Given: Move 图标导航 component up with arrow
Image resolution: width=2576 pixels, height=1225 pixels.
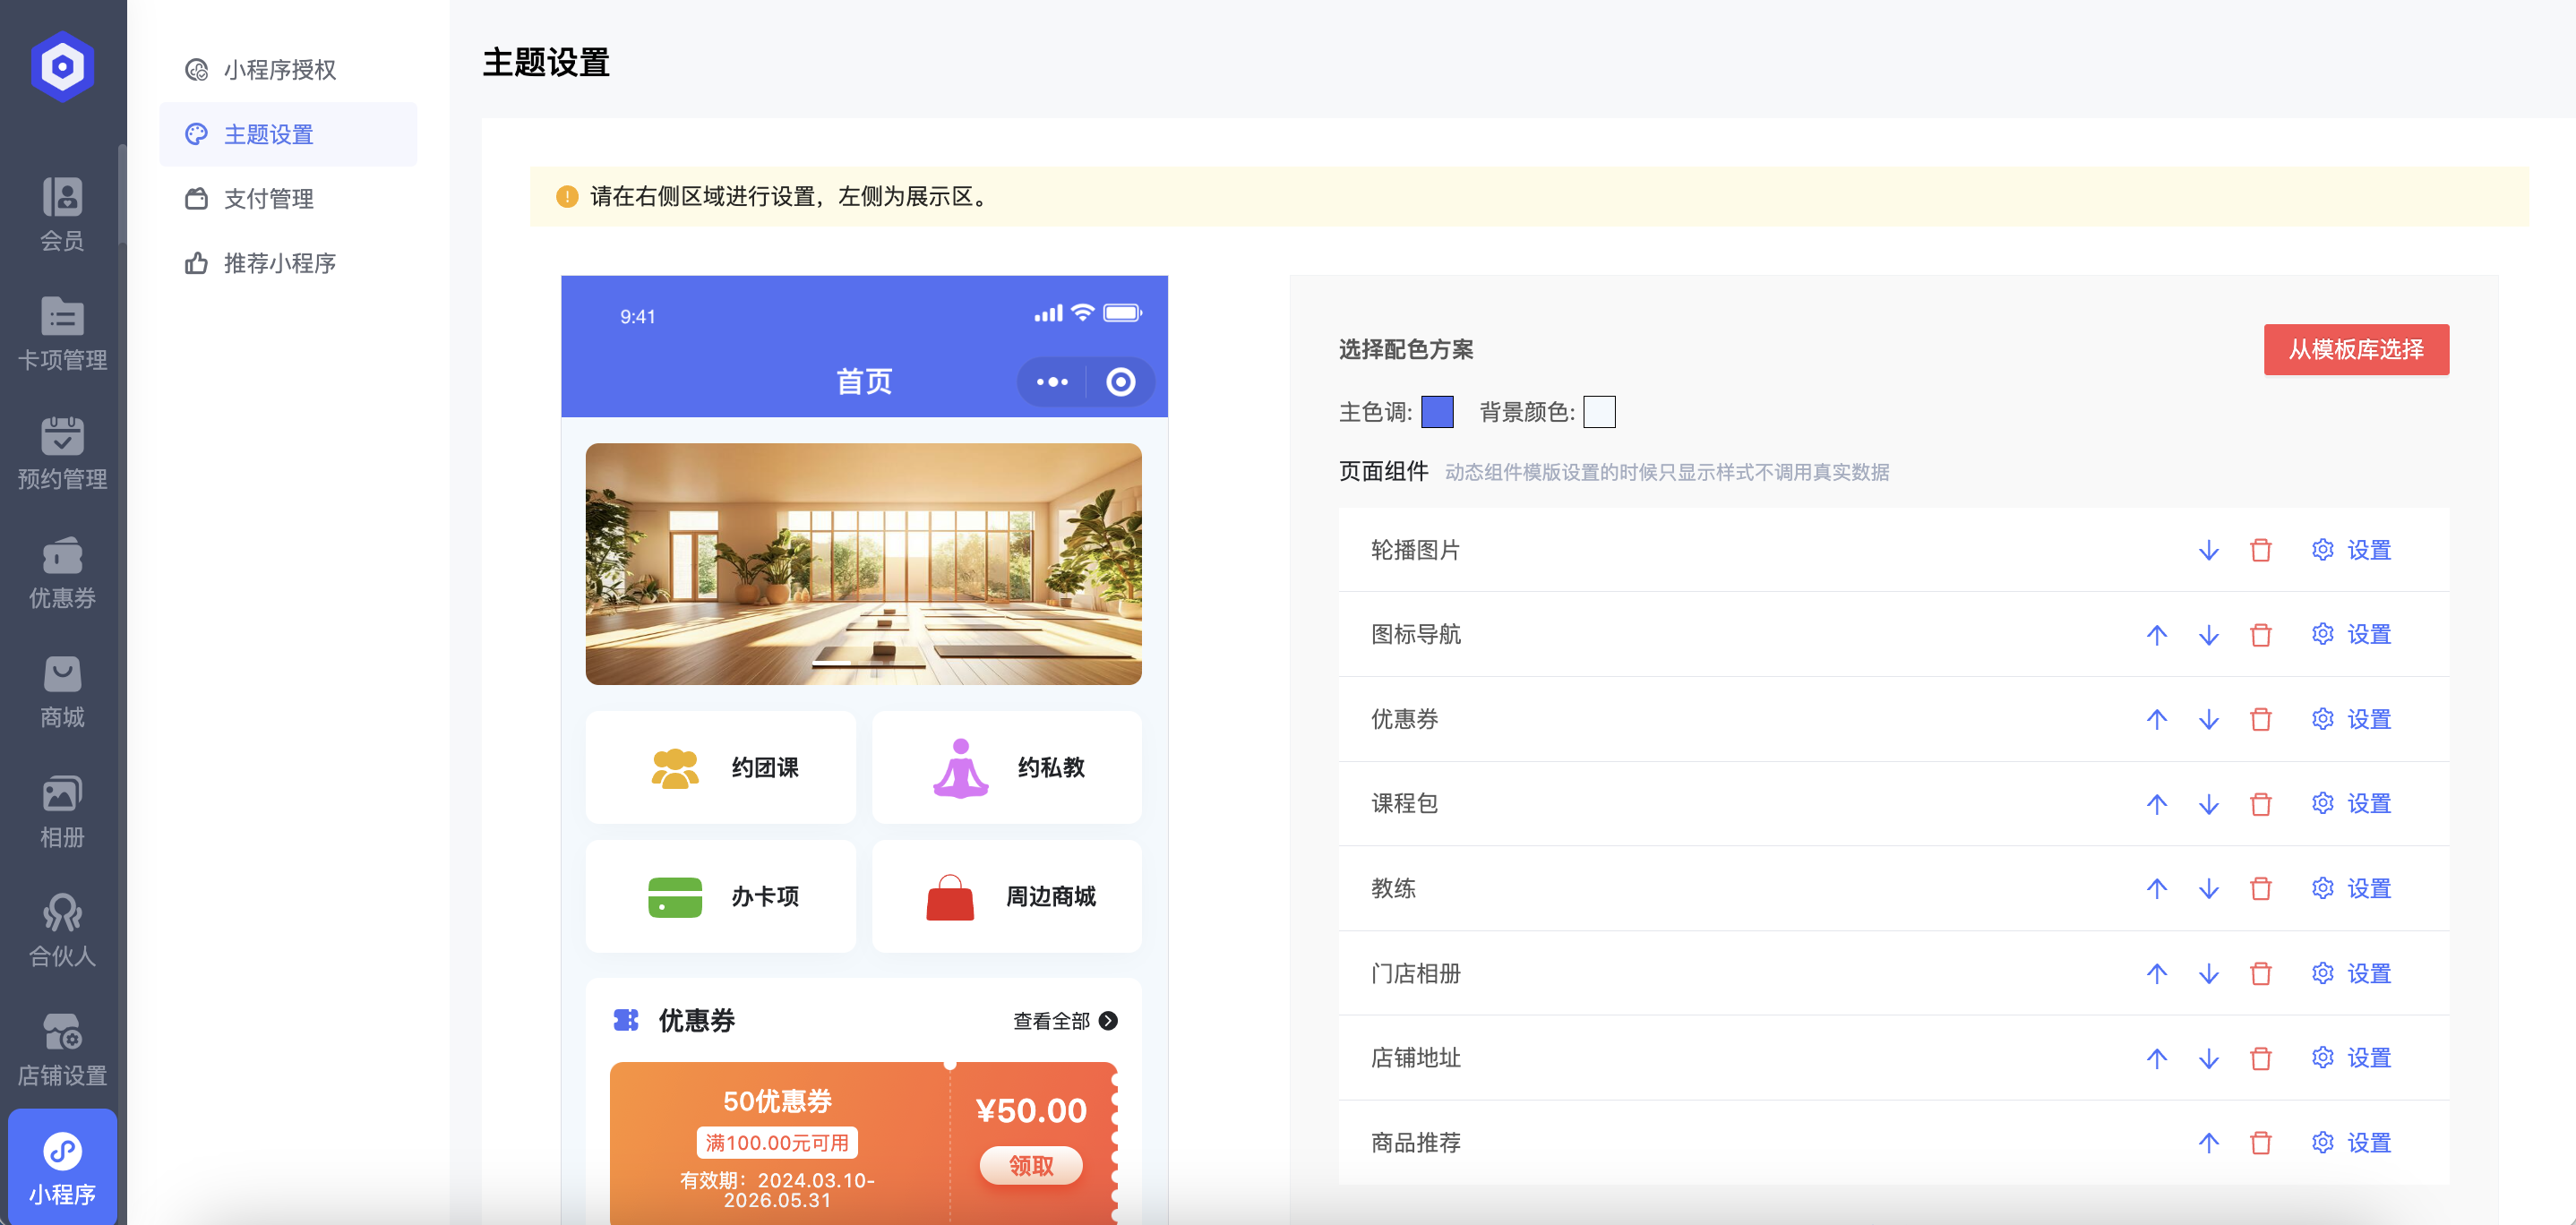Looking at the screenshot, I should click(2156, 634).
